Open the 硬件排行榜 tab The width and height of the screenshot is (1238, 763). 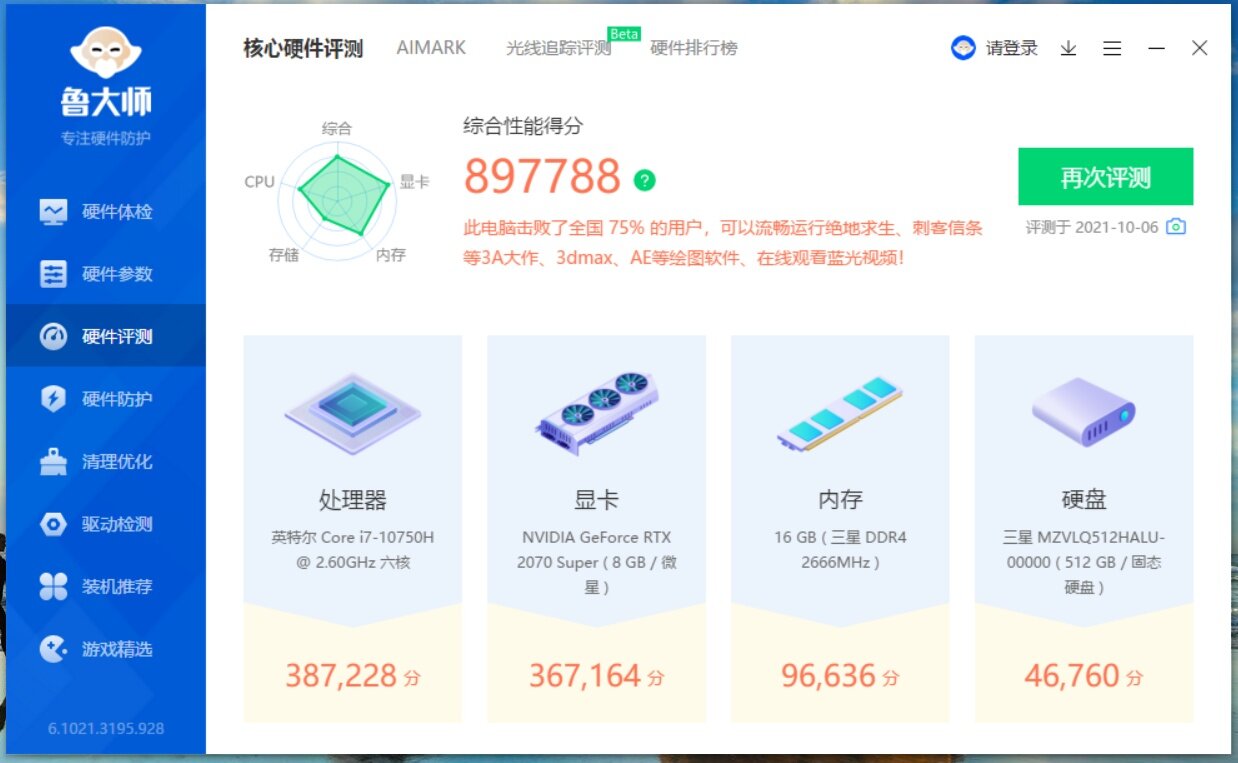point(694,48)
